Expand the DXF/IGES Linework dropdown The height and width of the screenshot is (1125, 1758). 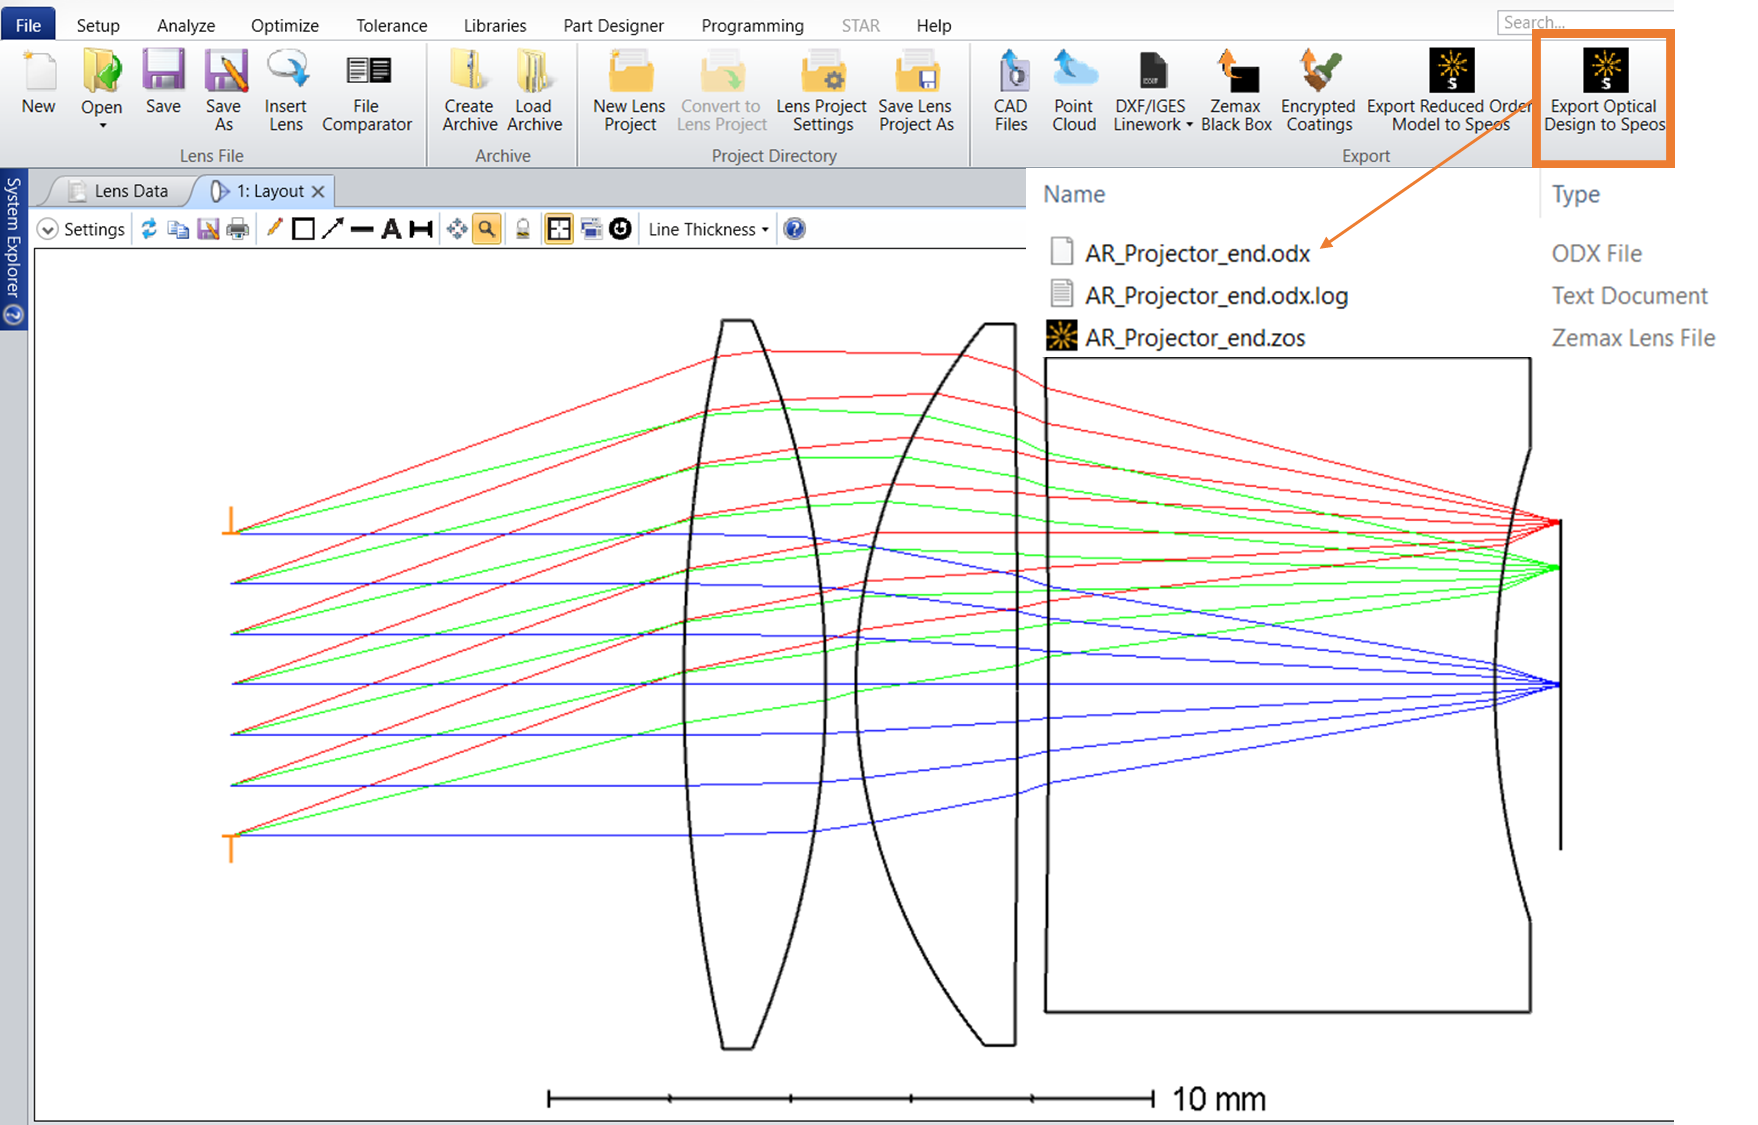point(1189,125)
